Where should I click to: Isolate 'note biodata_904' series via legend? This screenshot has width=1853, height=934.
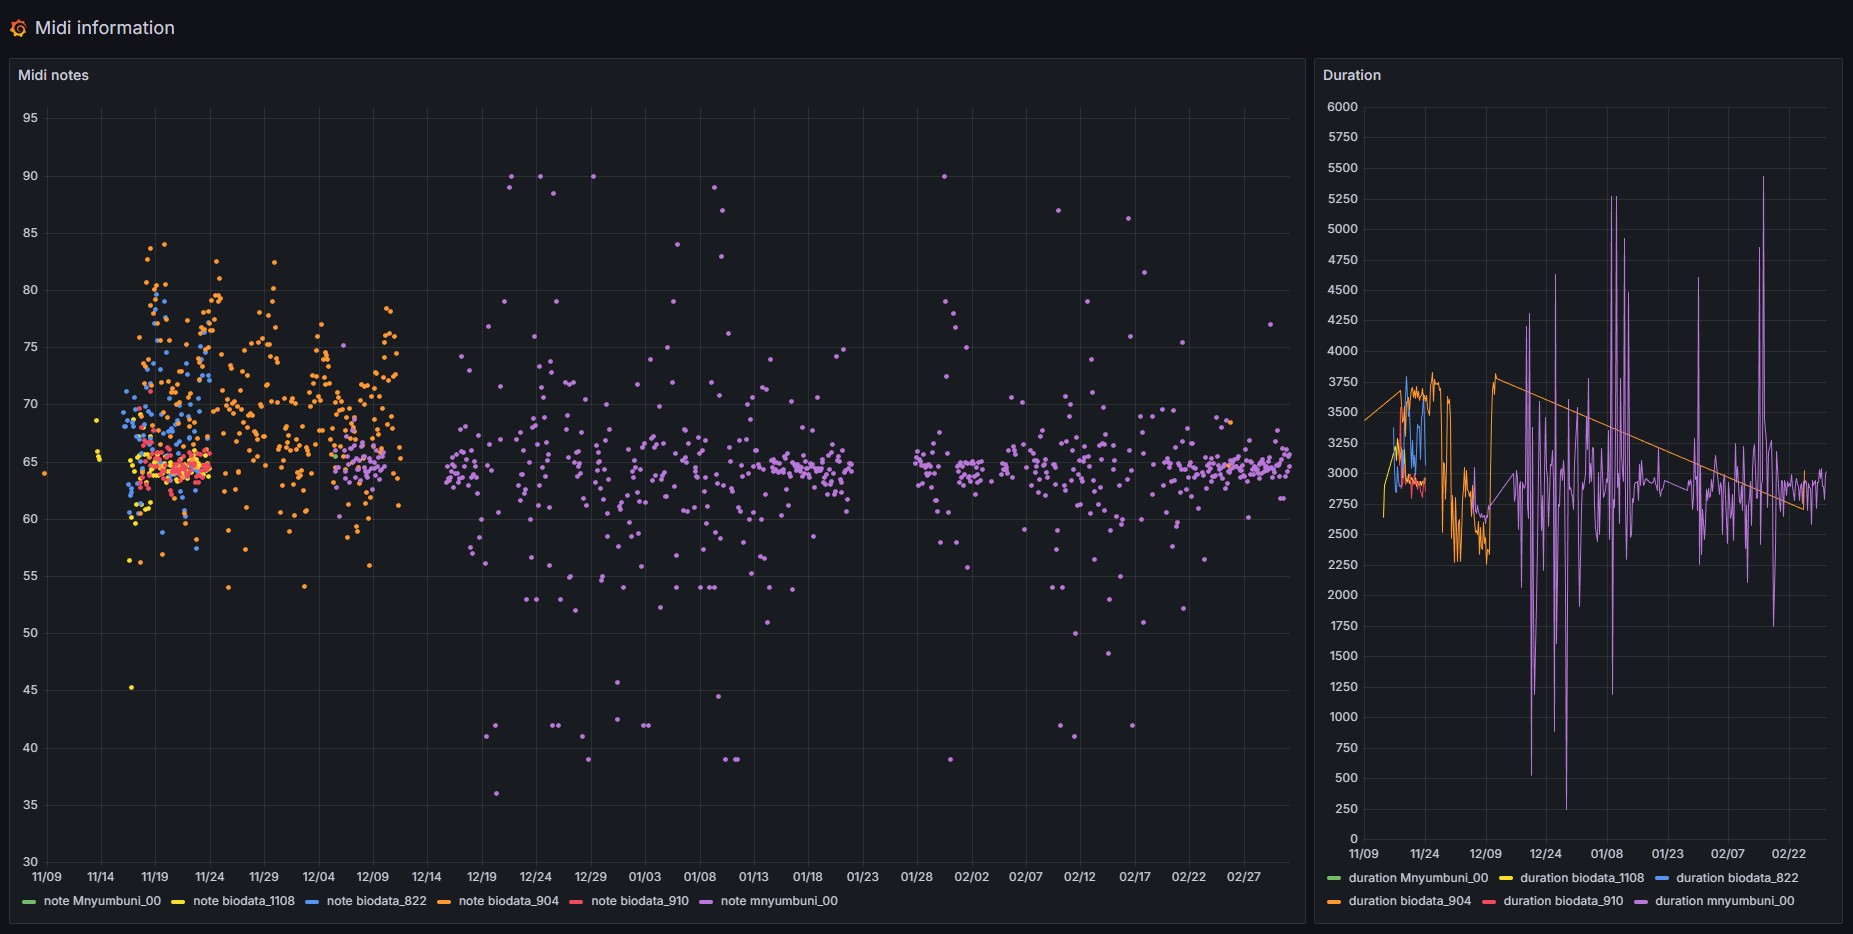pyautogui.click(x=508, y=901)
